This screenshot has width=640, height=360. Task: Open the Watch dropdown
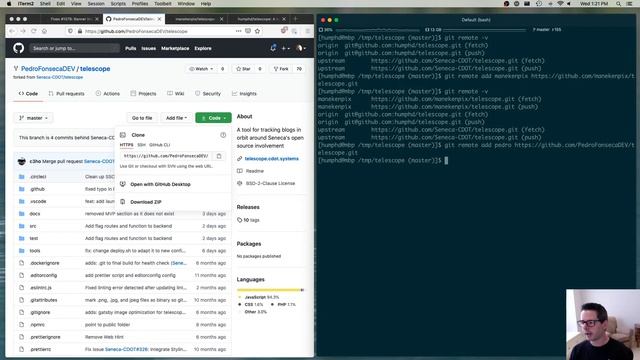click(x=201, y=69)
